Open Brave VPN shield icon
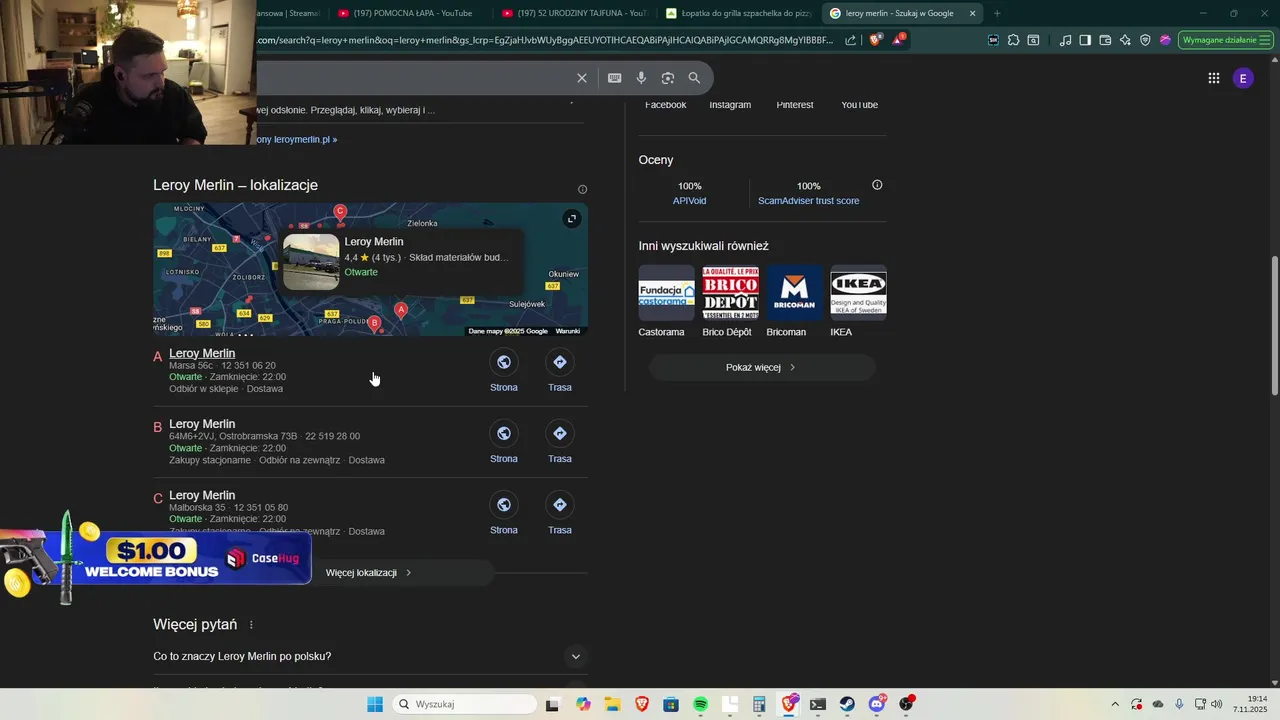Viewport: 1280px width, 720px height. coord(1145,40)
